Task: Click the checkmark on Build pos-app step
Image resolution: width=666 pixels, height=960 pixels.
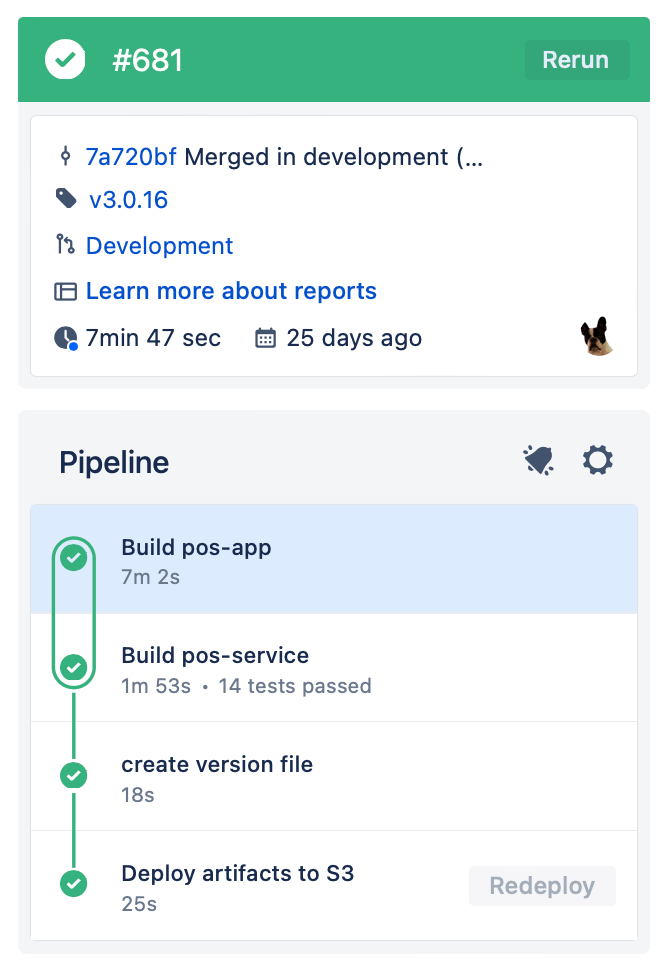Action: (x=73, y=558)
